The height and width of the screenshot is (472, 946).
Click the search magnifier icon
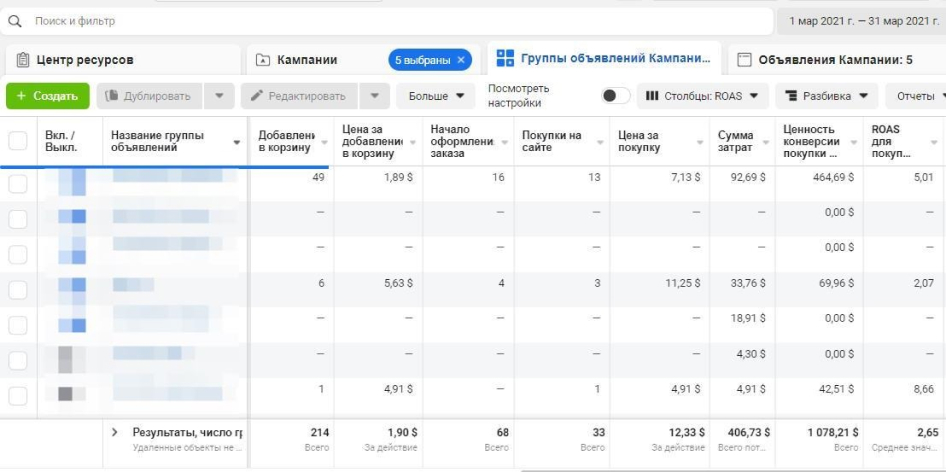[15, 20]
